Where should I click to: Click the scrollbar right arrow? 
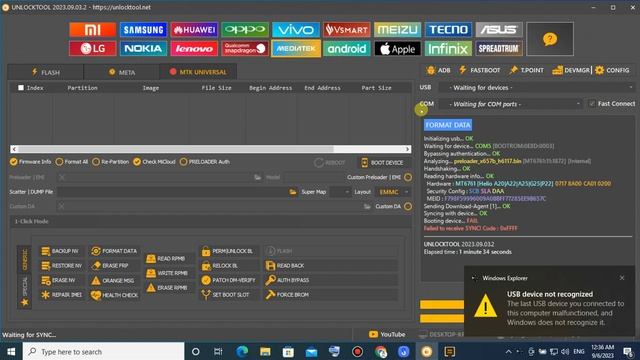(407, 149)
